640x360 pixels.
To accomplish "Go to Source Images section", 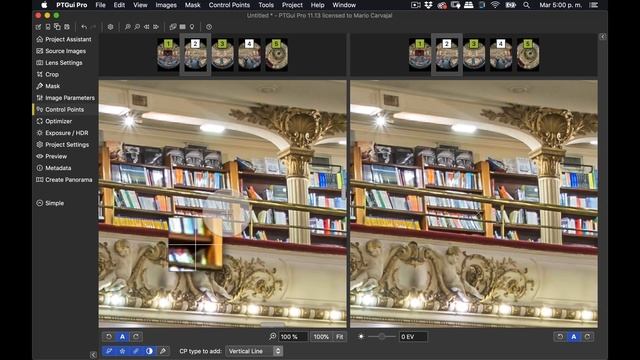I will point(61,51).
